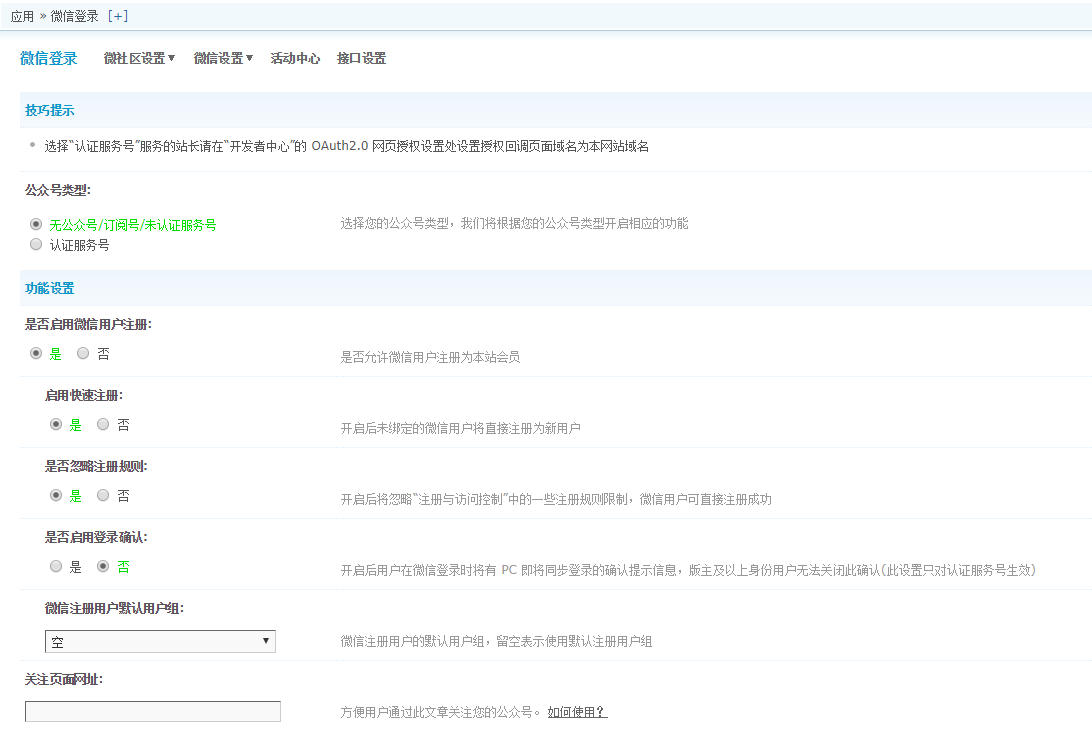The height and width of the screenshot is (738, 1092).
Task: Open the 接口设置 tab
Action: 361,58
